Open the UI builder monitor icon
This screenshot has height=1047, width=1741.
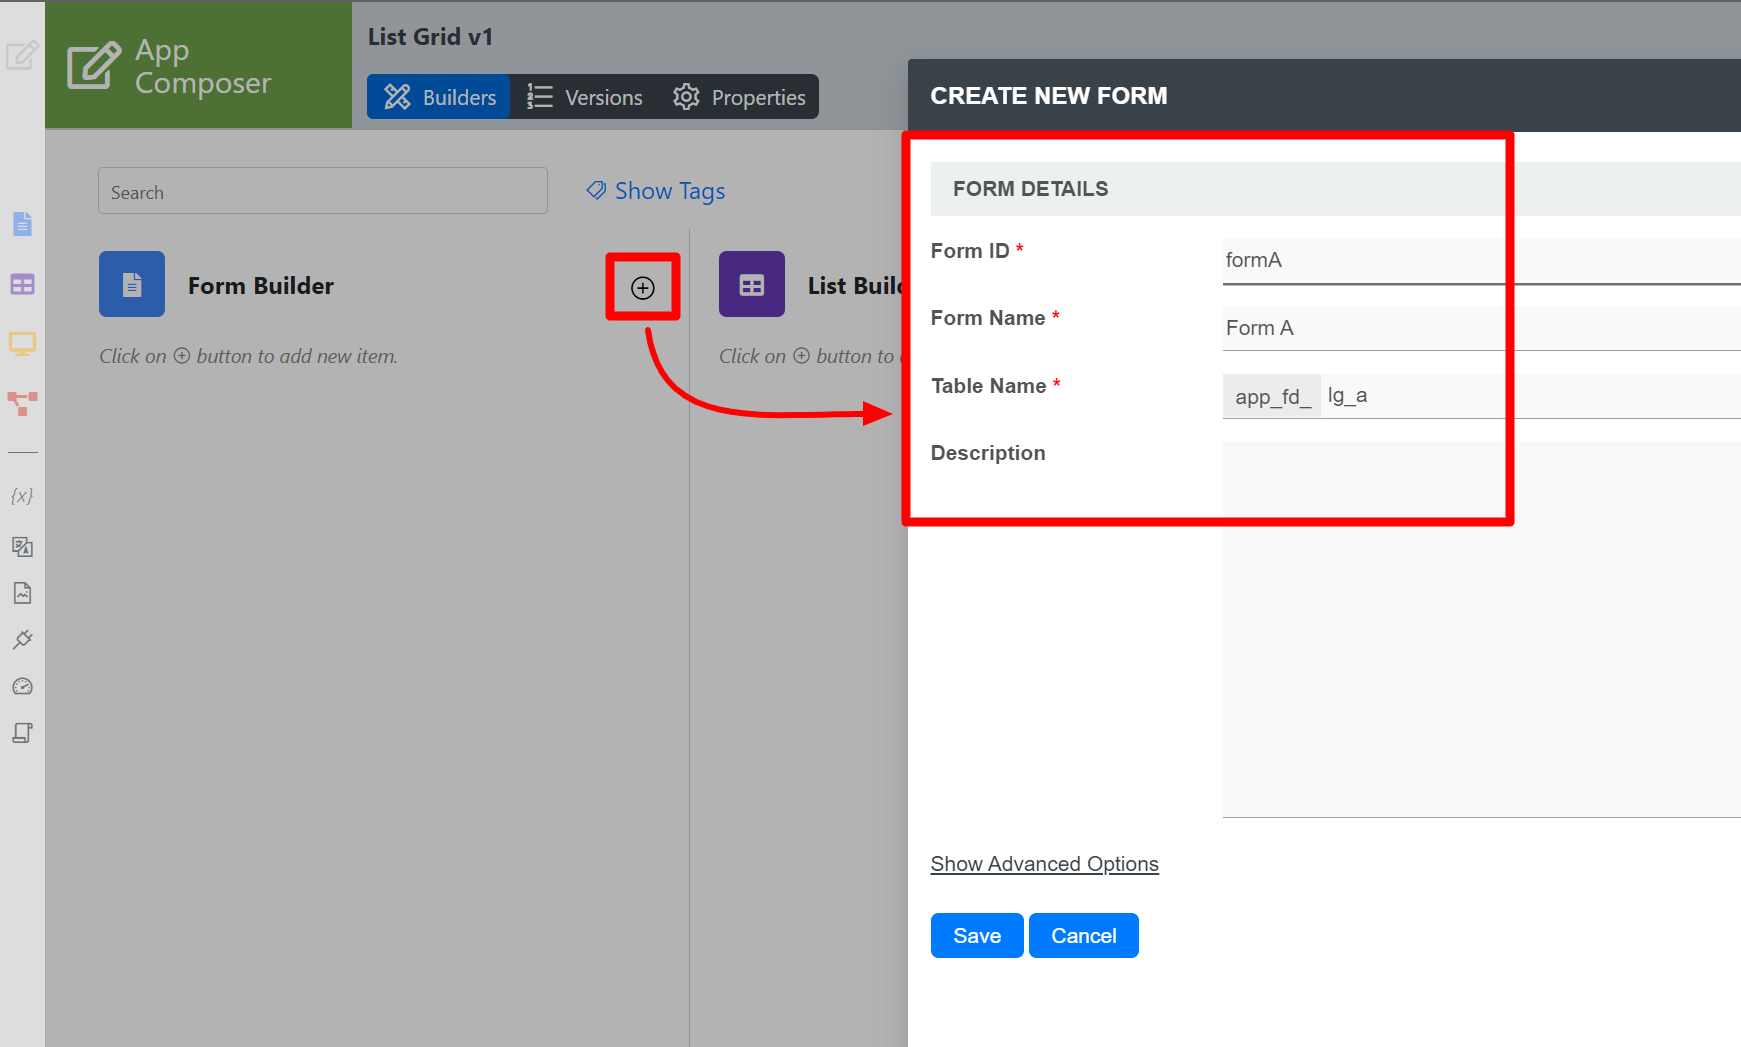pyautogui.click(x=22, y=345)
